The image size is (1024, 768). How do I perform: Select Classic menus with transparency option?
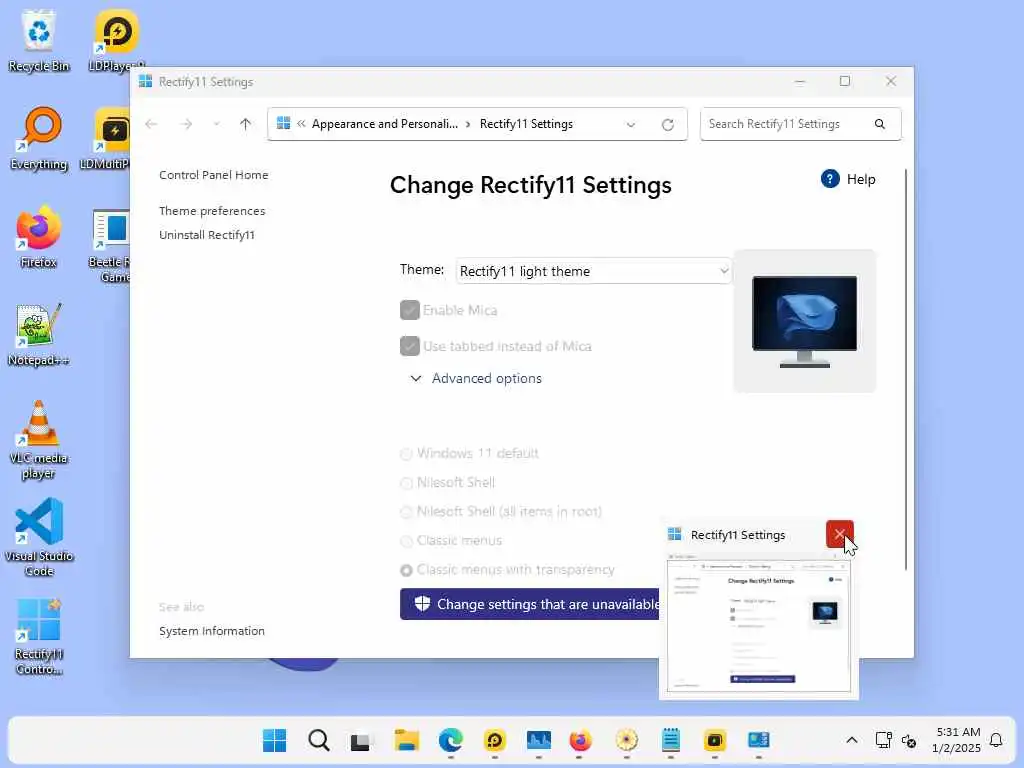406,570
